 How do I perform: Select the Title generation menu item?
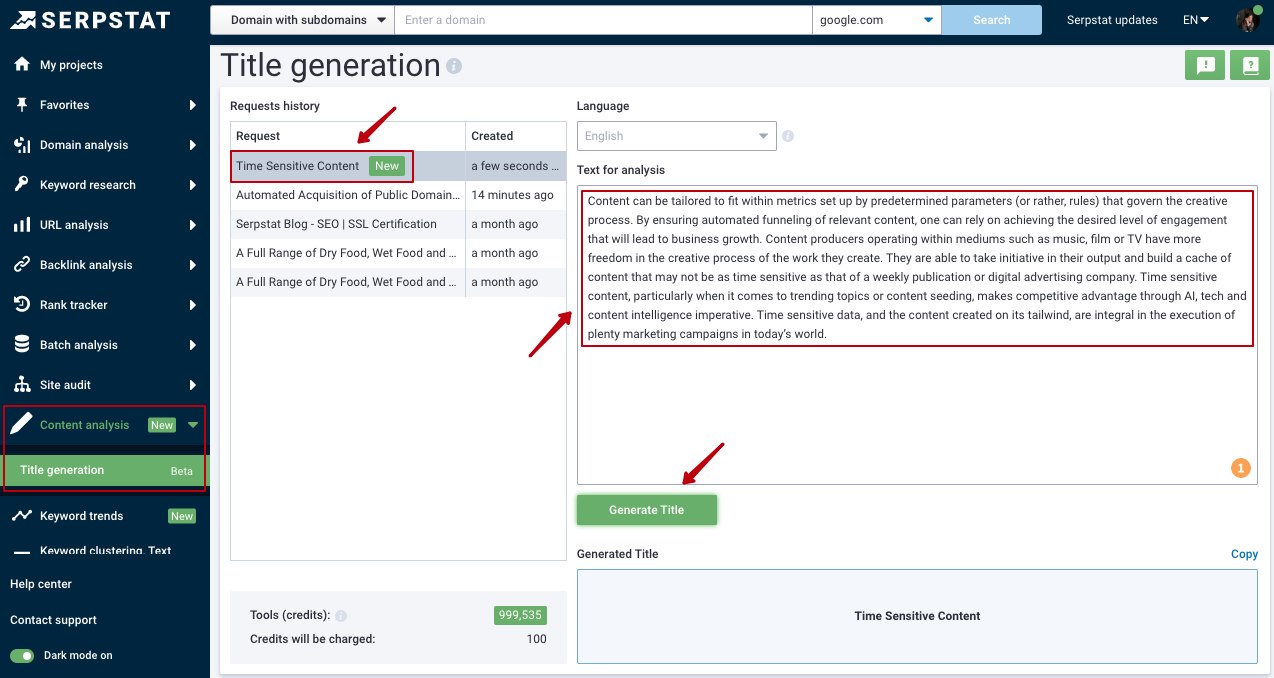pos(105,470)
